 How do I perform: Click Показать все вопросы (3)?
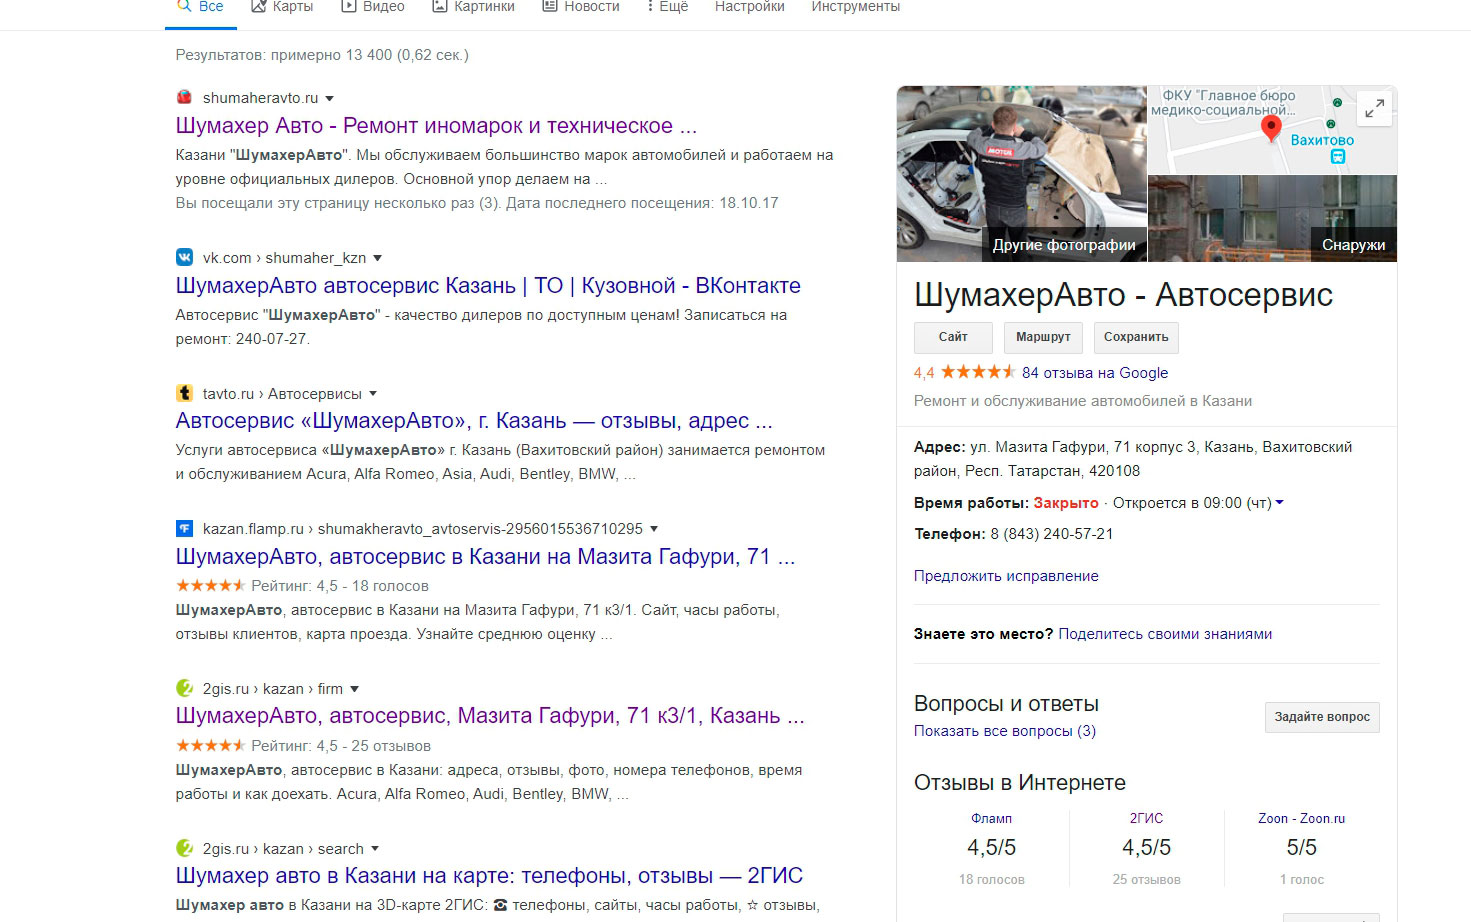[x=1005, y=731]
